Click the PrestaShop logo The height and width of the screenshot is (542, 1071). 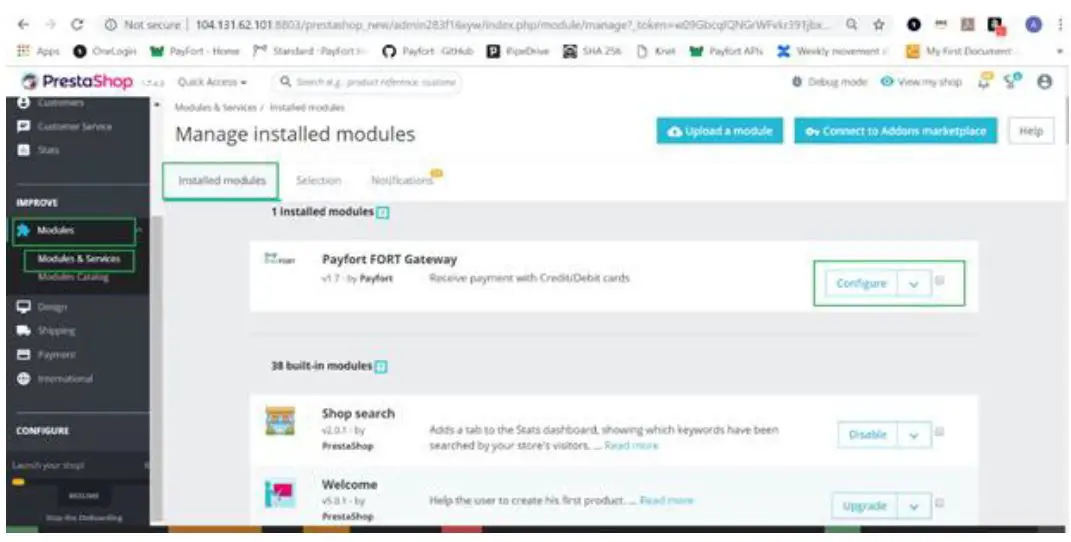pos(76,82)
